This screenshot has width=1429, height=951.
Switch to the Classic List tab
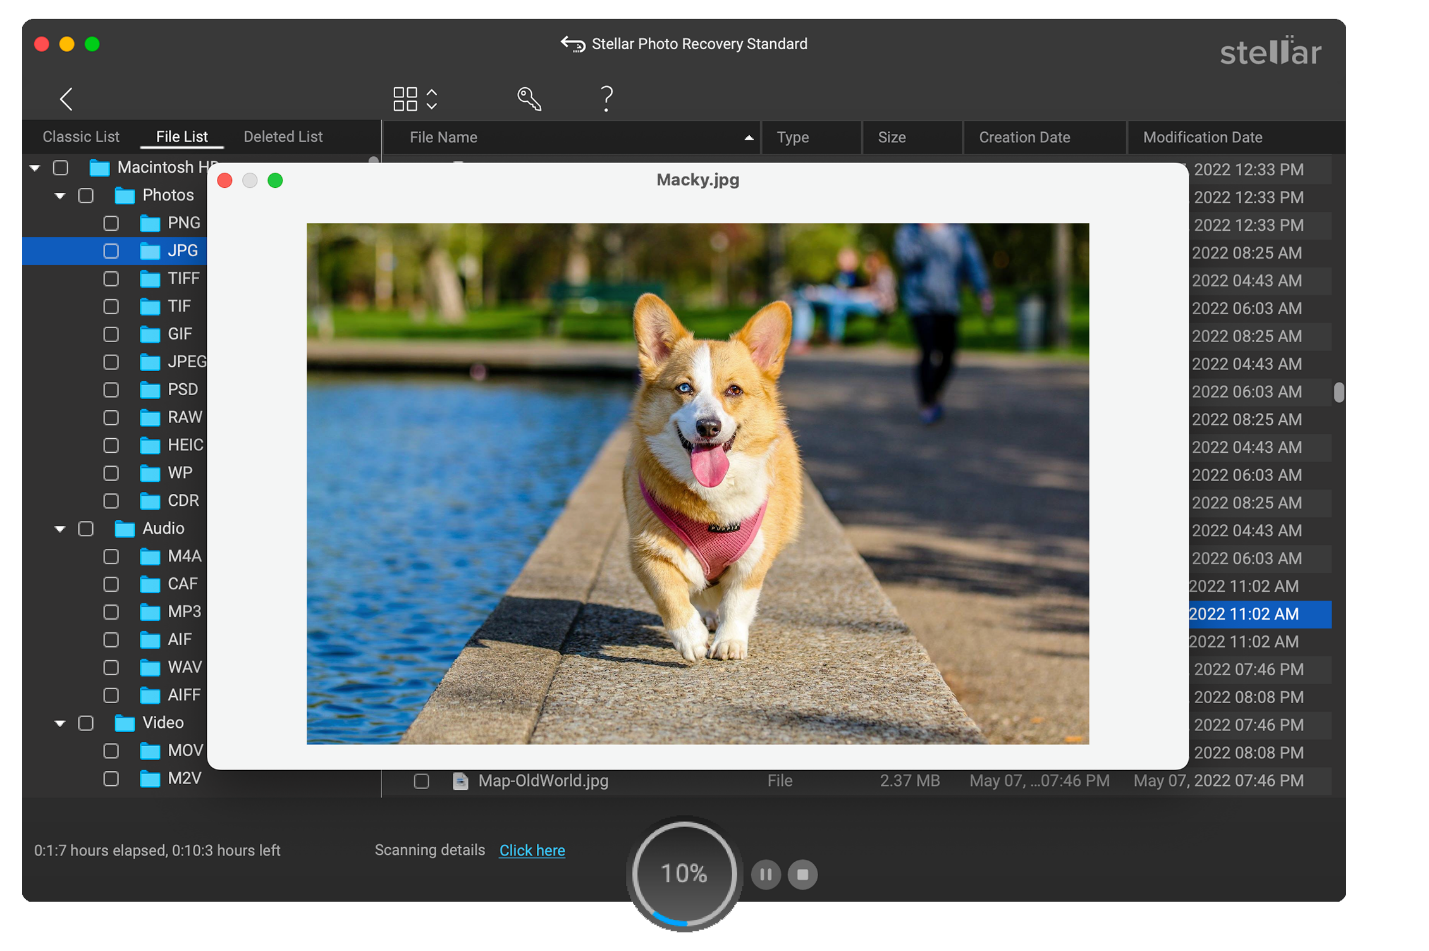[x=81, y=137]
